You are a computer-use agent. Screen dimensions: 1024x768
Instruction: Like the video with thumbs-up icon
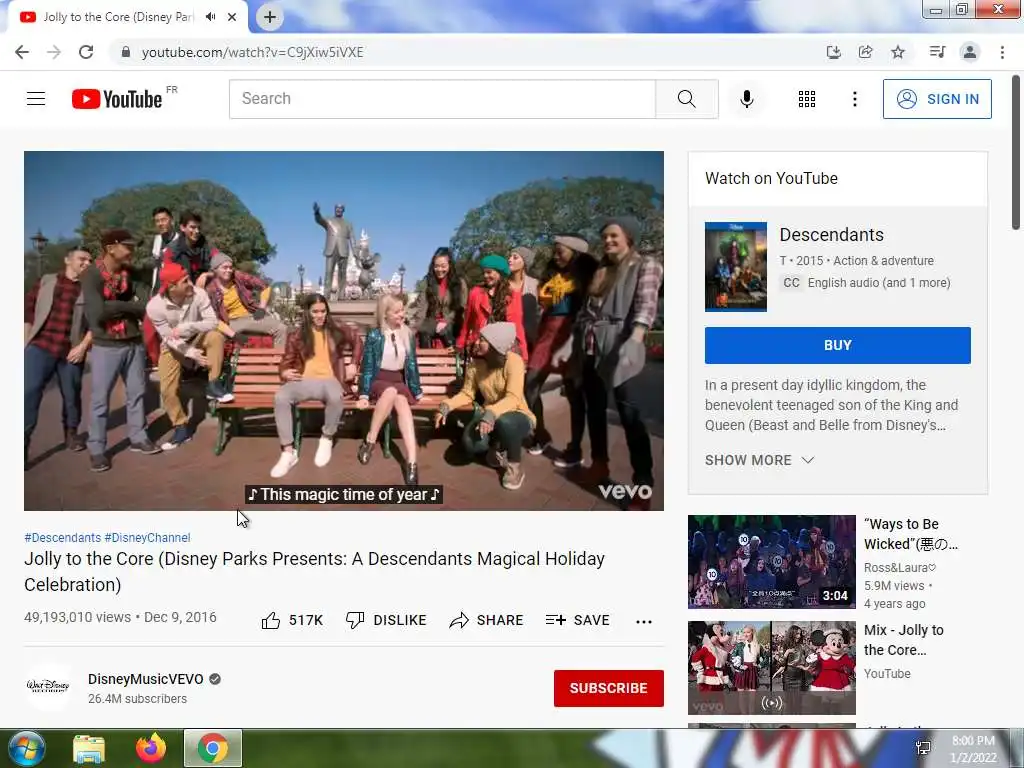click(270, 620)
